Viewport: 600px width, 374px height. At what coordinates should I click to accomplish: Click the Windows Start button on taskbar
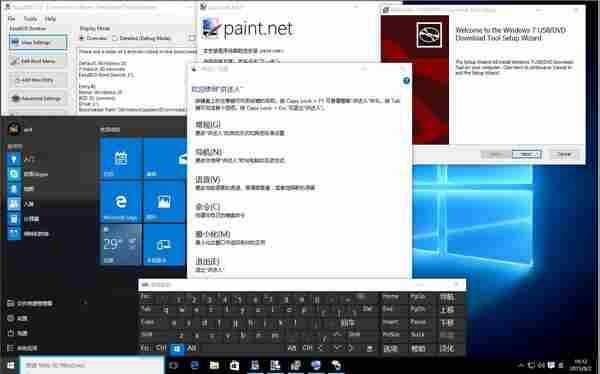9,365
